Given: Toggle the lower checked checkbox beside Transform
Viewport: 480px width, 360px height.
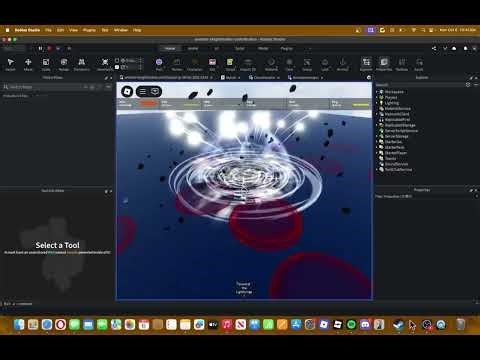Looking at the screenshot, I should 117,67.
